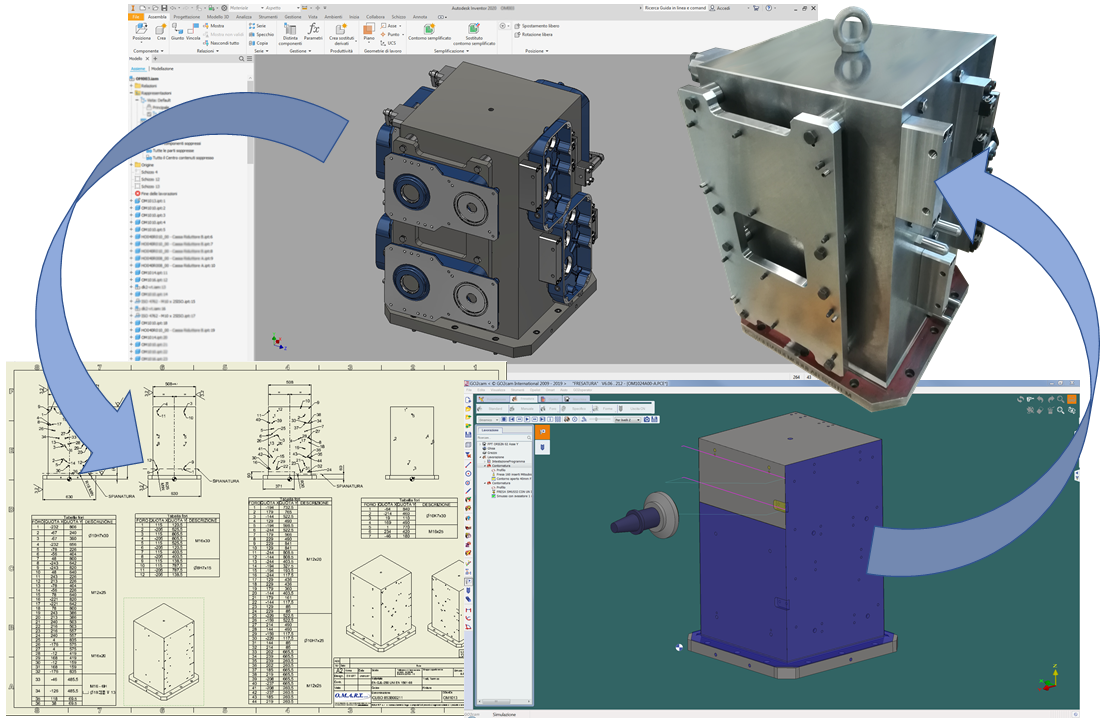Open the Parametri fx tool

pos(314,31)
